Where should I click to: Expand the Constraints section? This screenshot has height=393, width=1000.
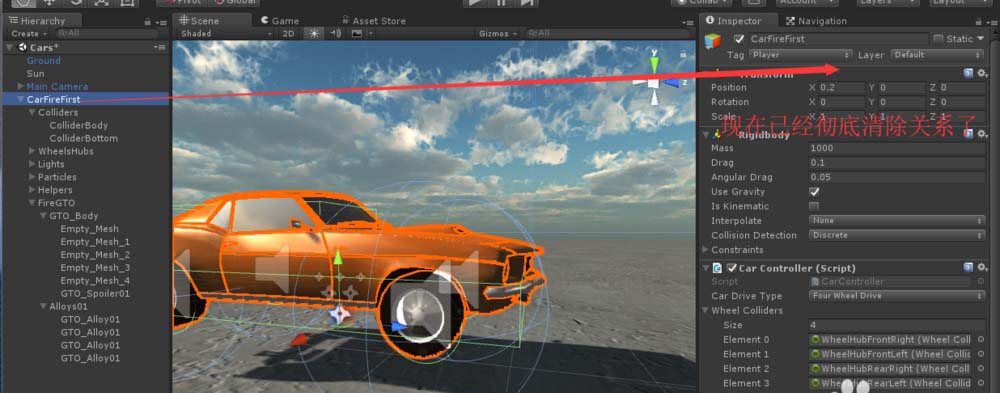[705, 249]
